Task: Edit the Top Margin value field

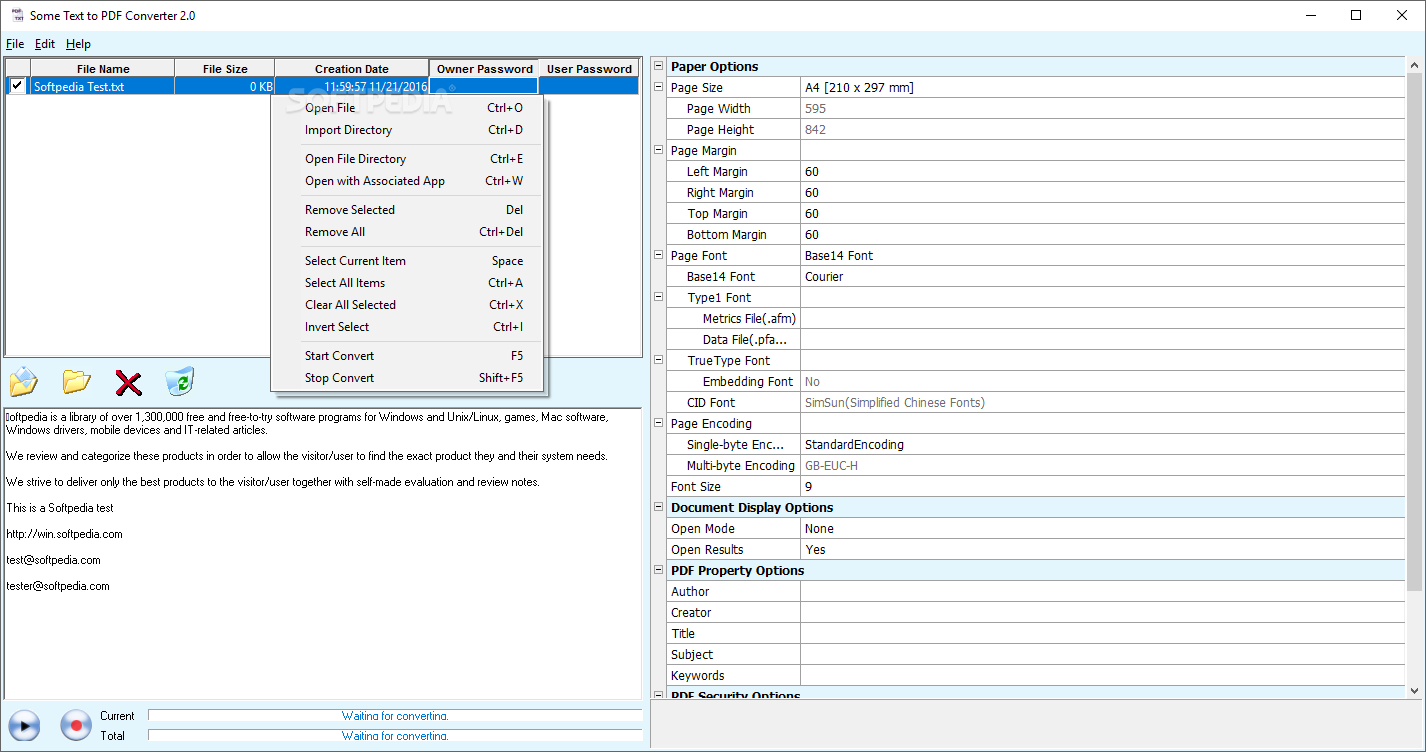Action: point(1103,214)
